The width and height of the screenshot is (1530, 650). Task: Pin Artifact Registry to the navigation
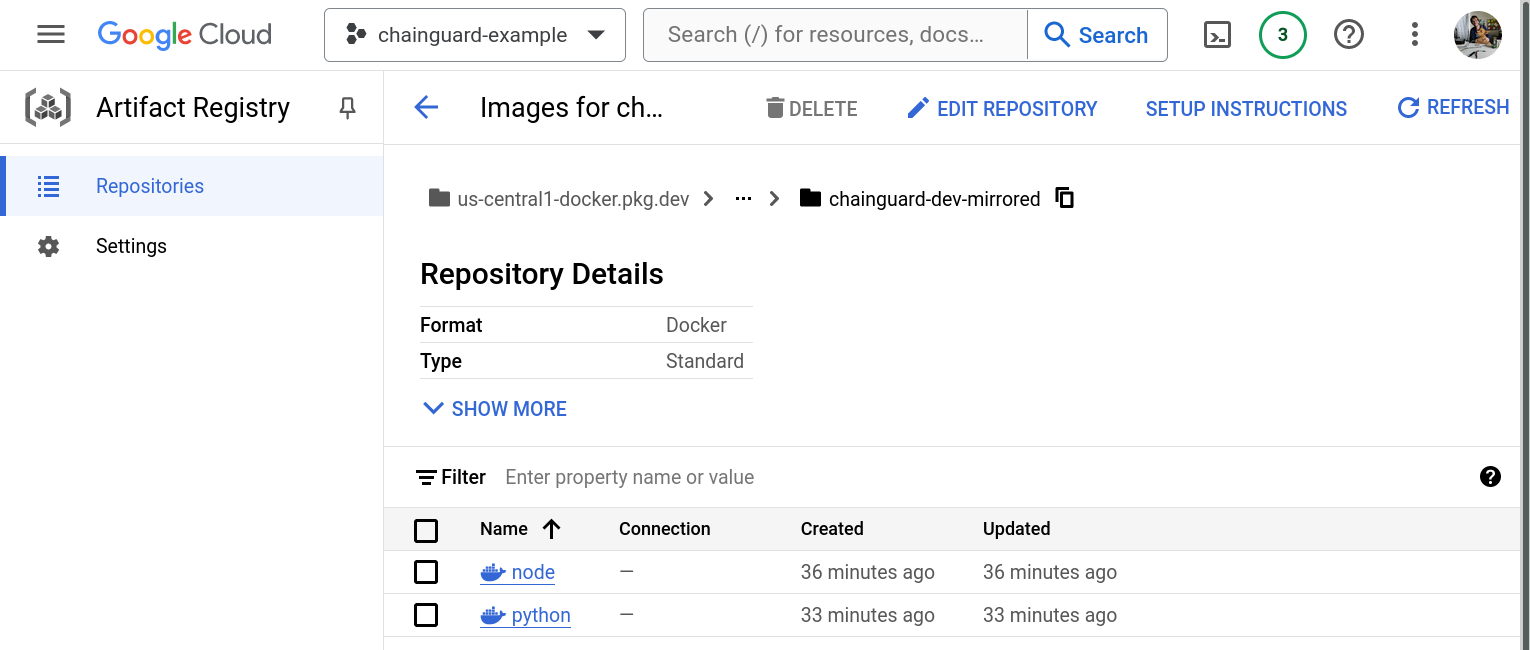[x=347, y=108]
